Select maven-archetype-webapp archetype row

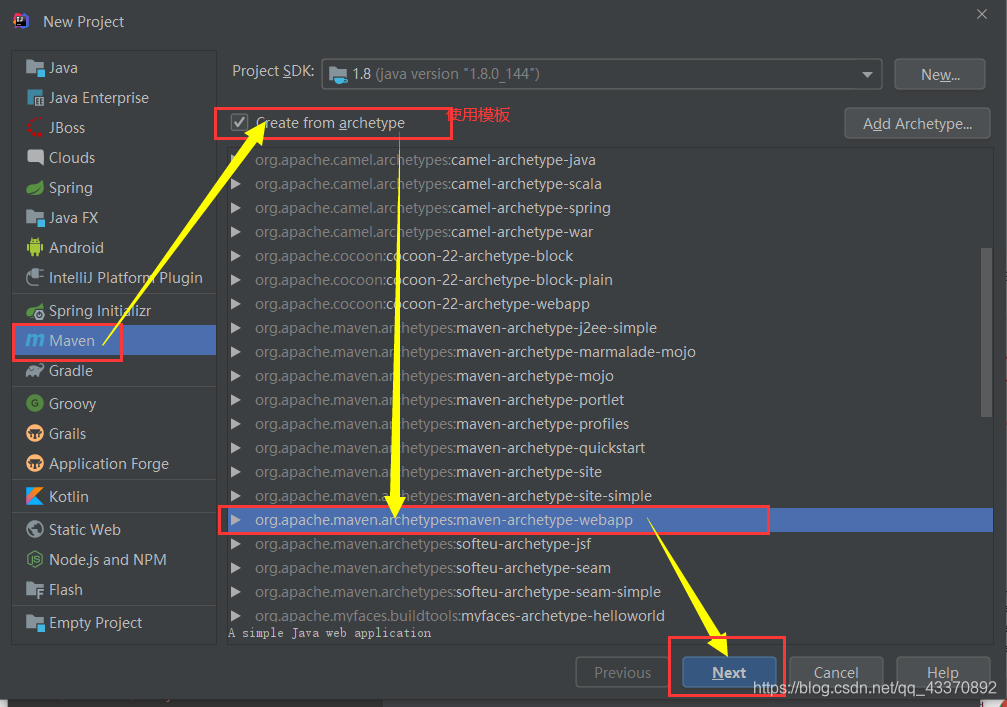click(610, 519)
